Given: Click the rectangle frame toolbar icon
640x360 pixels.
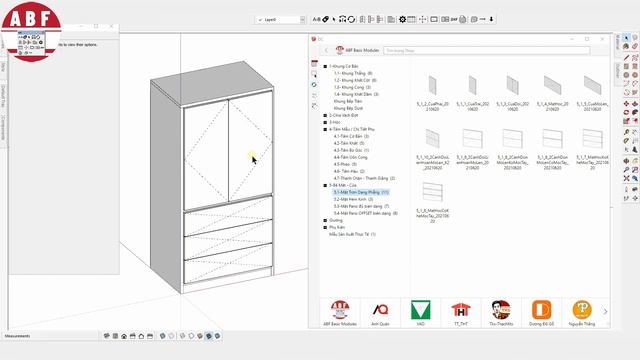Looking at the screenshot, I should click(434, 19).
